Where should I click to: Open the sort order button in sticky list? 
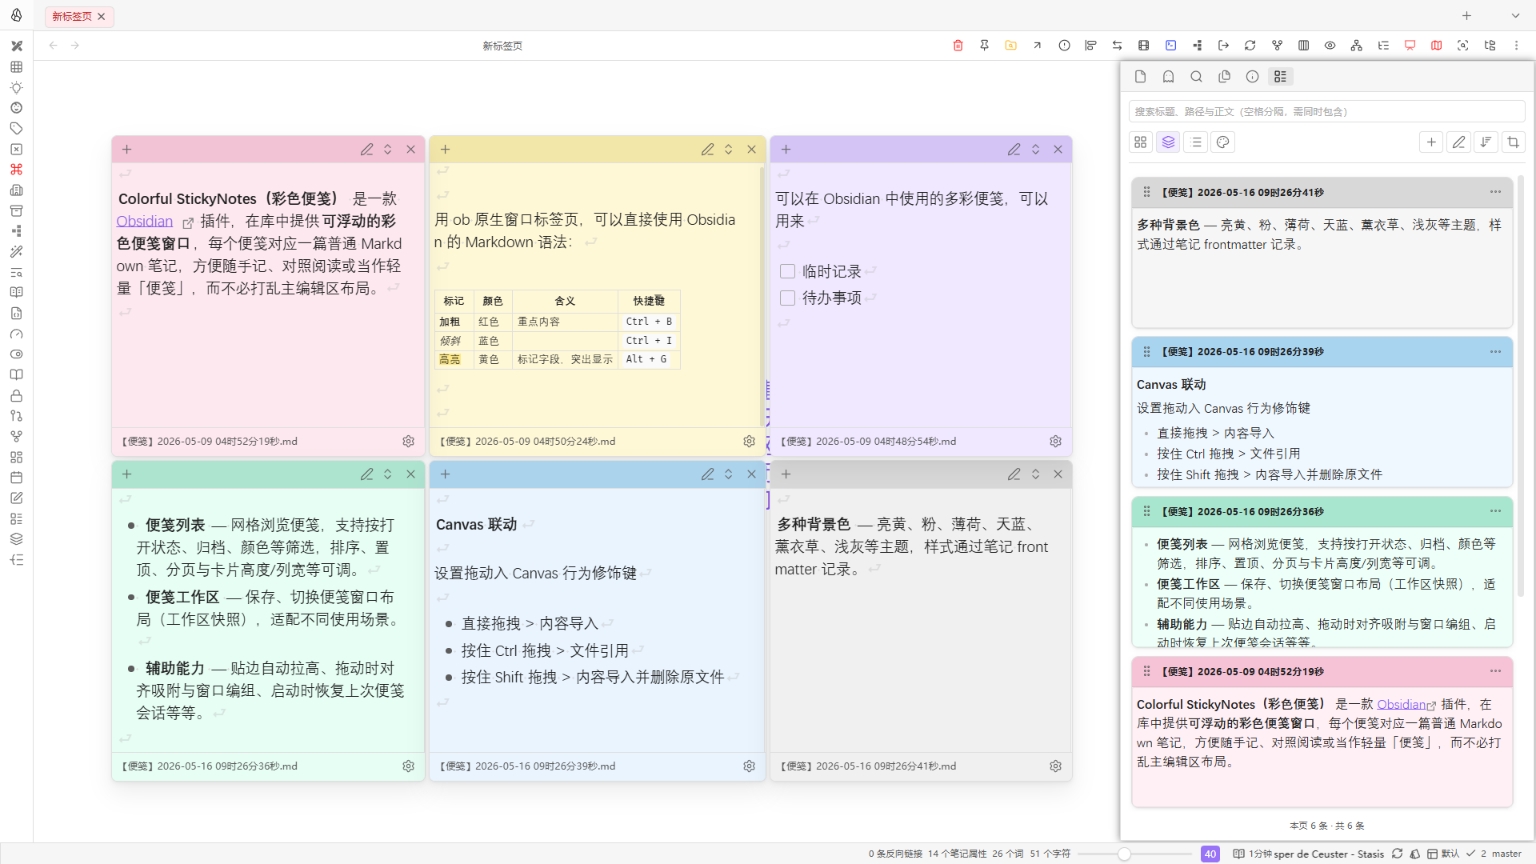[1486, 142]
